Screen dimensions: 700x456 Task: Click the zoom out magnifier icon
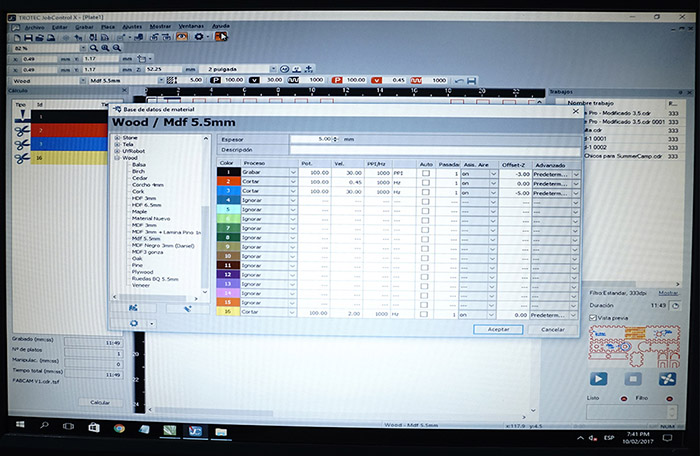pos(117,48)
